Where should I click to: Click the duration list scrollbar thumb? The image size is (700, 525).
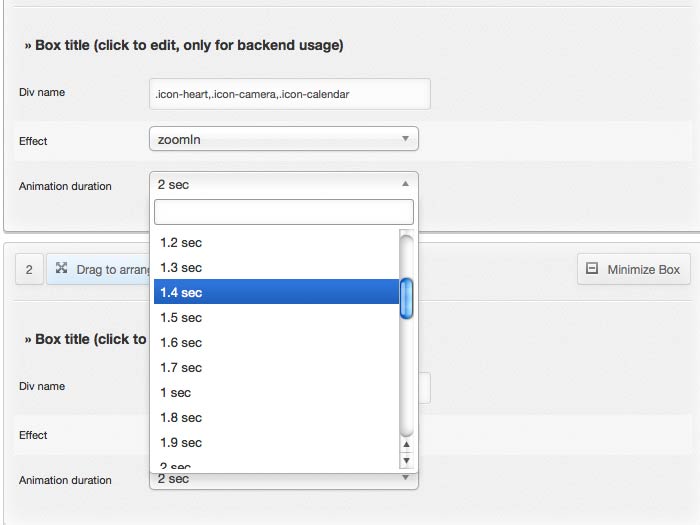click(x=406, y=298)
